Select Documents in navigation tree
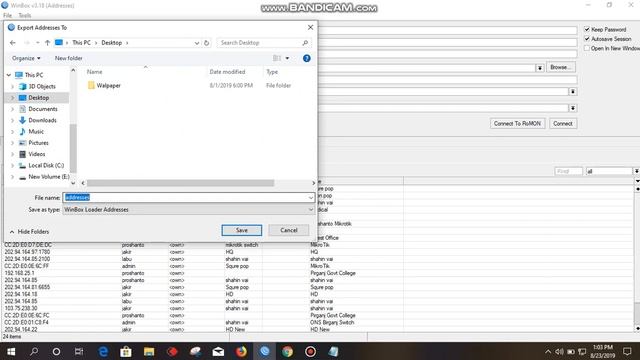 [x=43, y=109]
